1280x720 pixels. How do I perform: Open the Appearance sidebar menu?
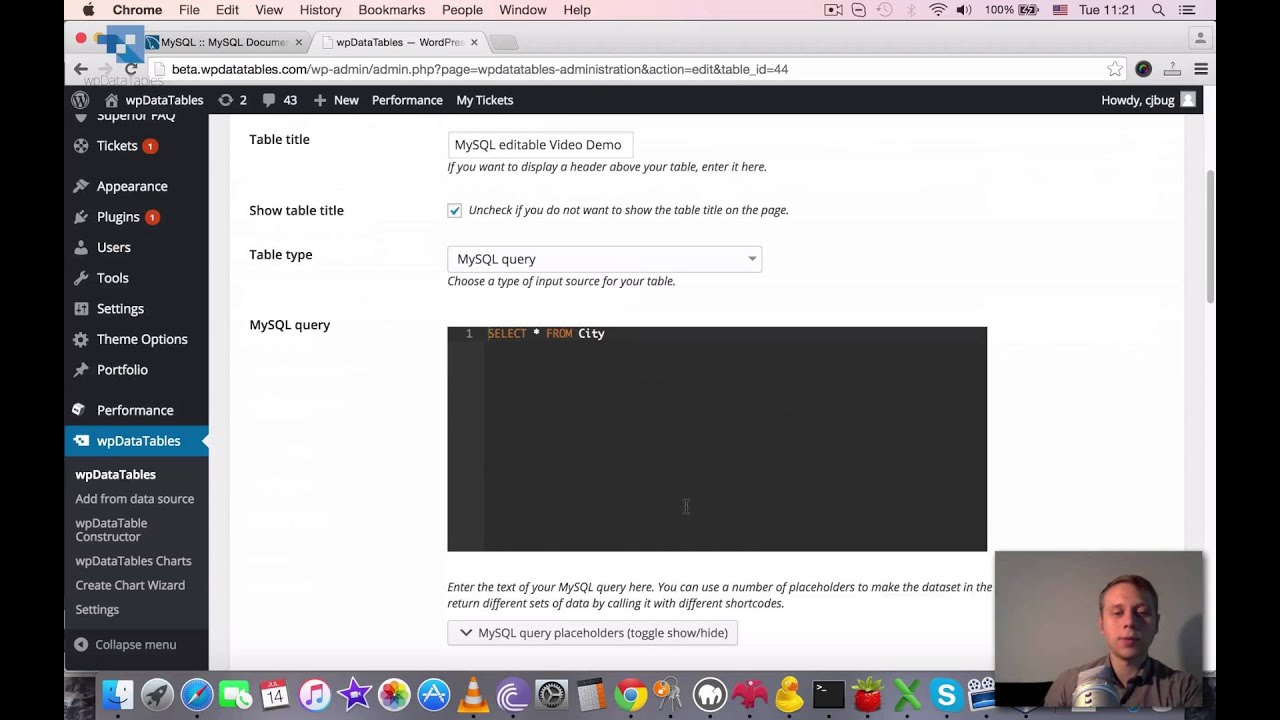pyautogui.click(x=132, y=186)
